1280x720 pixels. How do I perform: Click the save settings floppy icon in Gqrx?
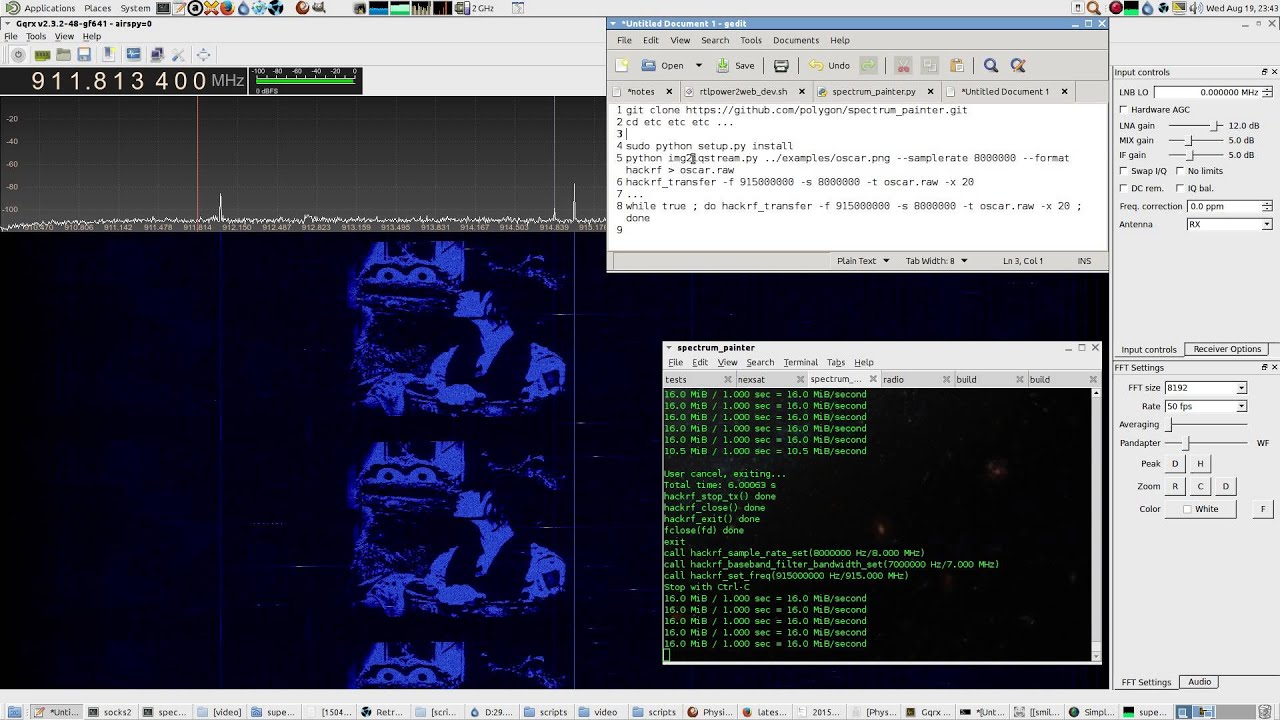point(85,55)
